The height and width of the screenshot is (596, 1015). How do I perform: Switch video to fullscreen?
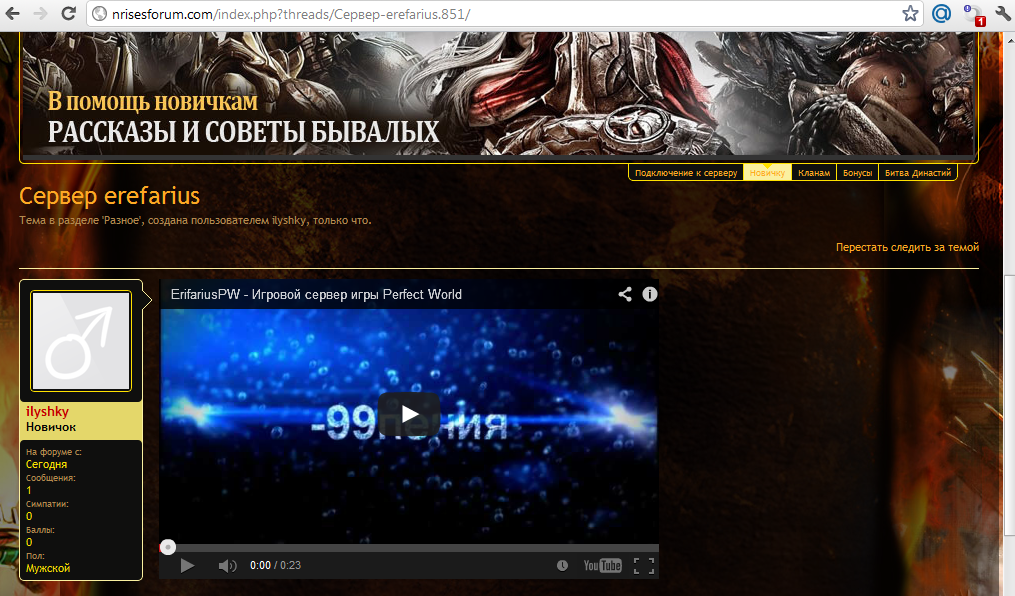pos(643,566)
